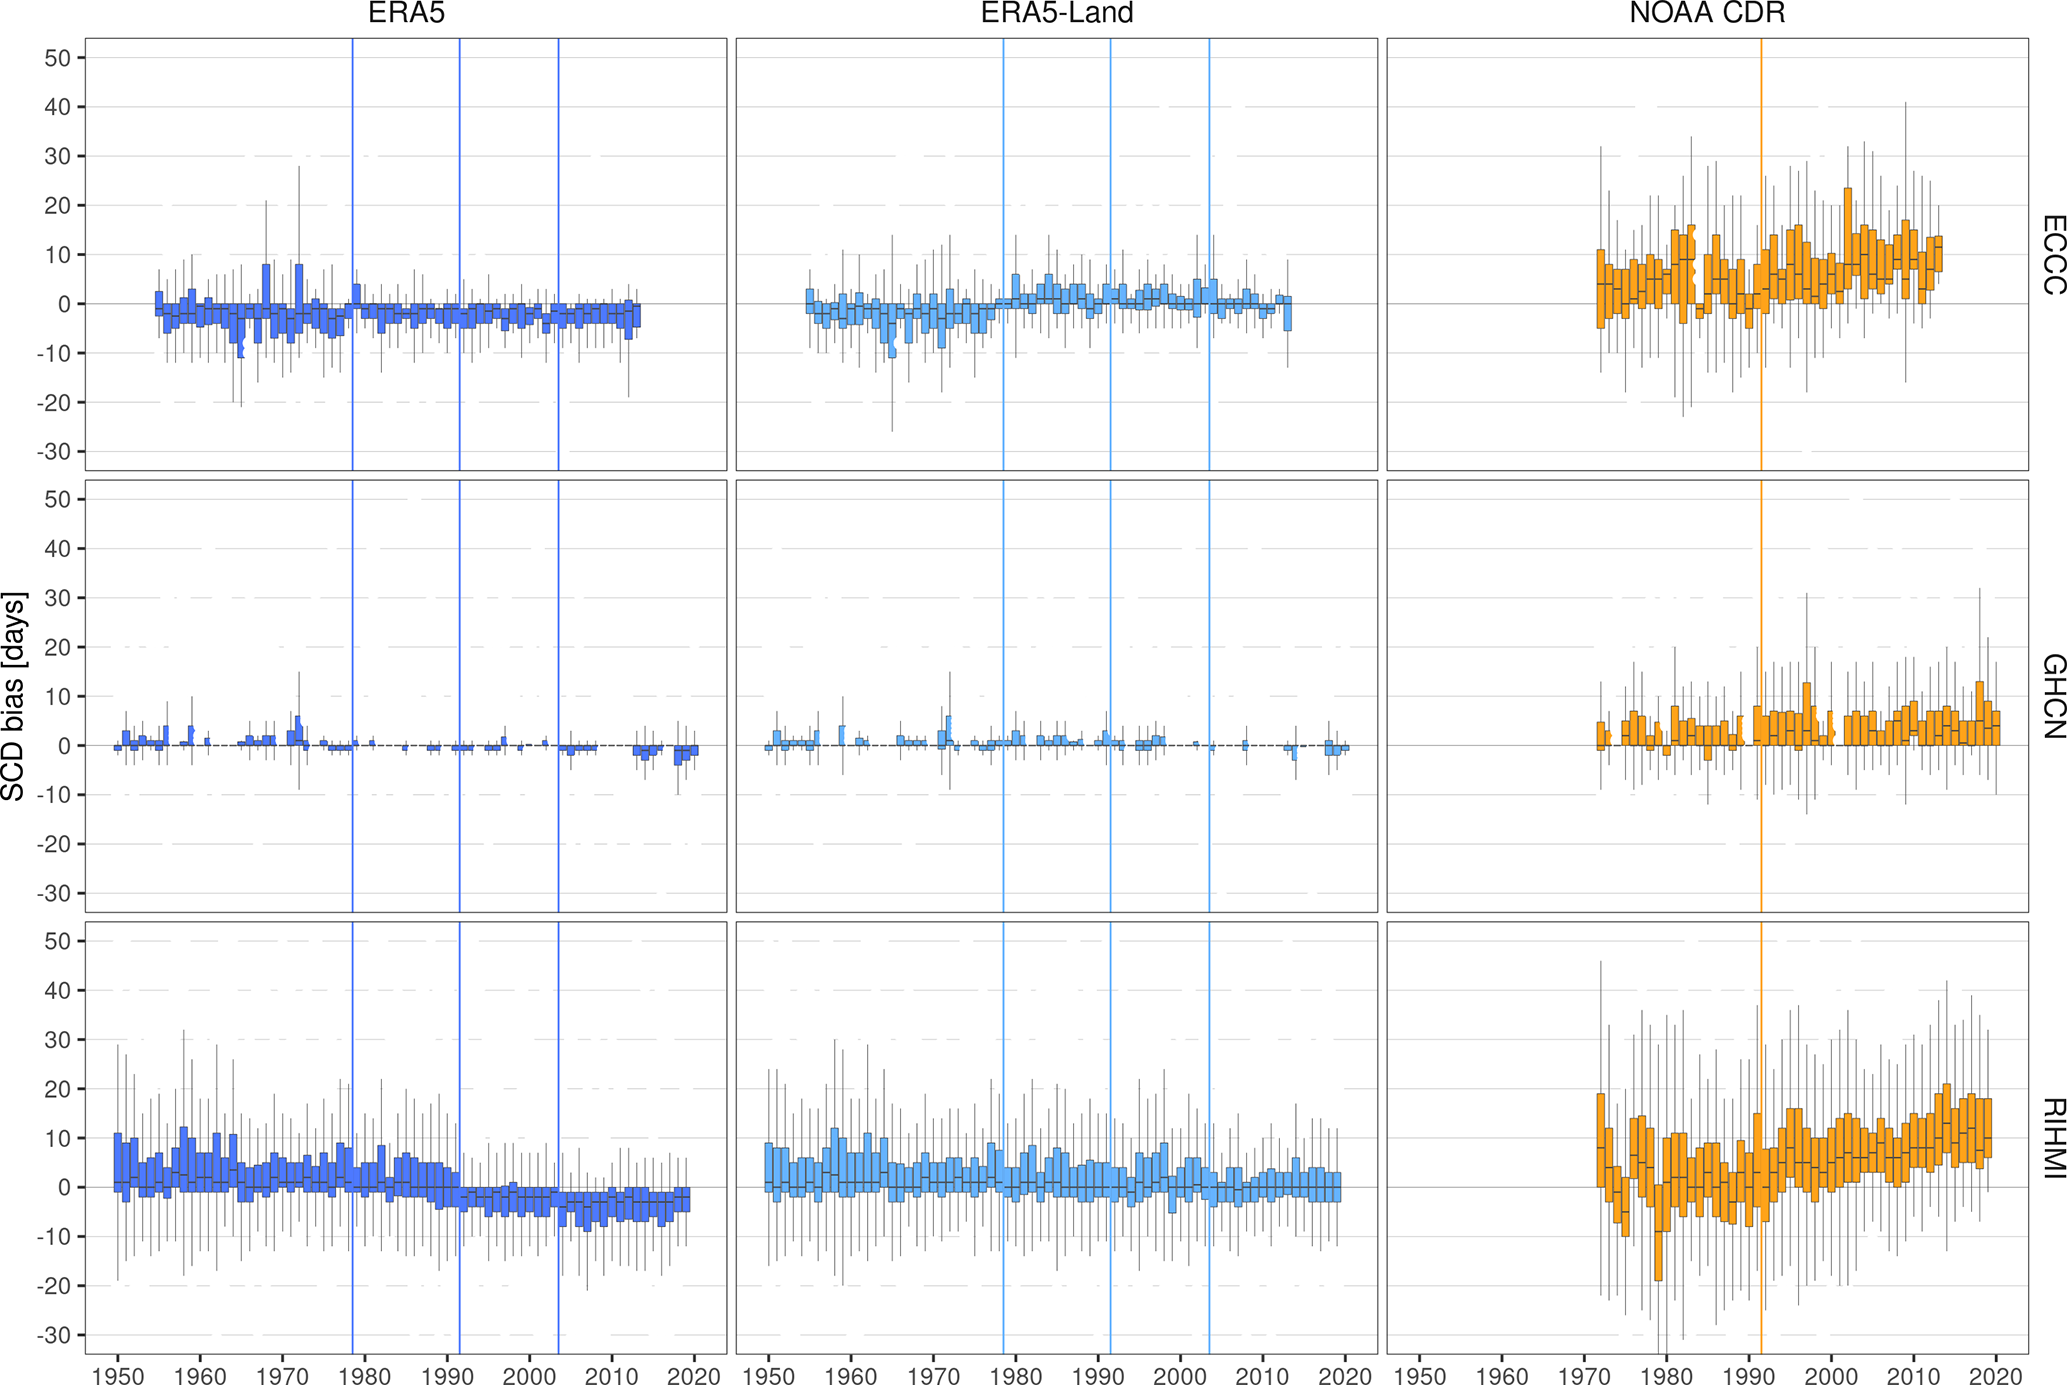2067x1385 pixels.
Task: Click the 2000 tick label under ERA5 column
Action: coord(530,1375)
